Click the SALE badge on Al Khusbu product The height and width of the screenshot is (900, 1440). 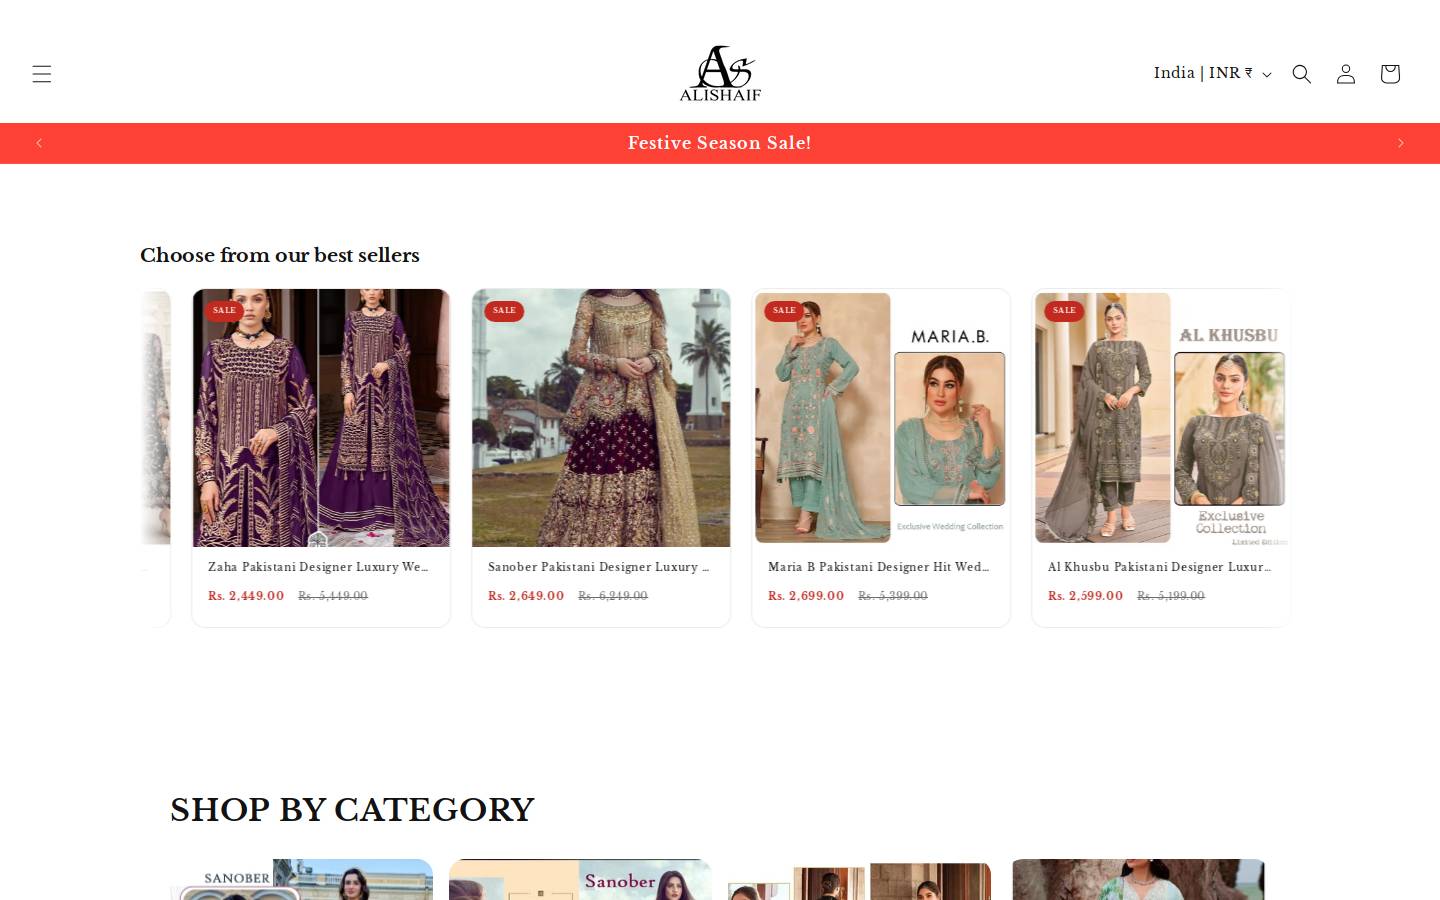1064,311
